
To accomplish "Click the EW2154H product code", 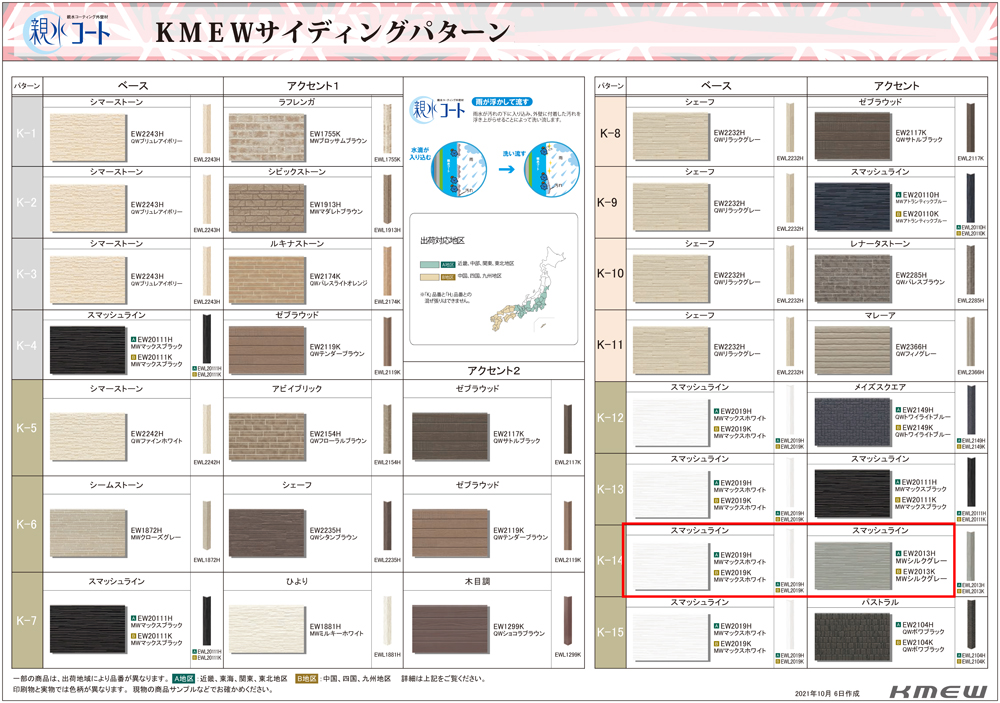I will 325,434.
